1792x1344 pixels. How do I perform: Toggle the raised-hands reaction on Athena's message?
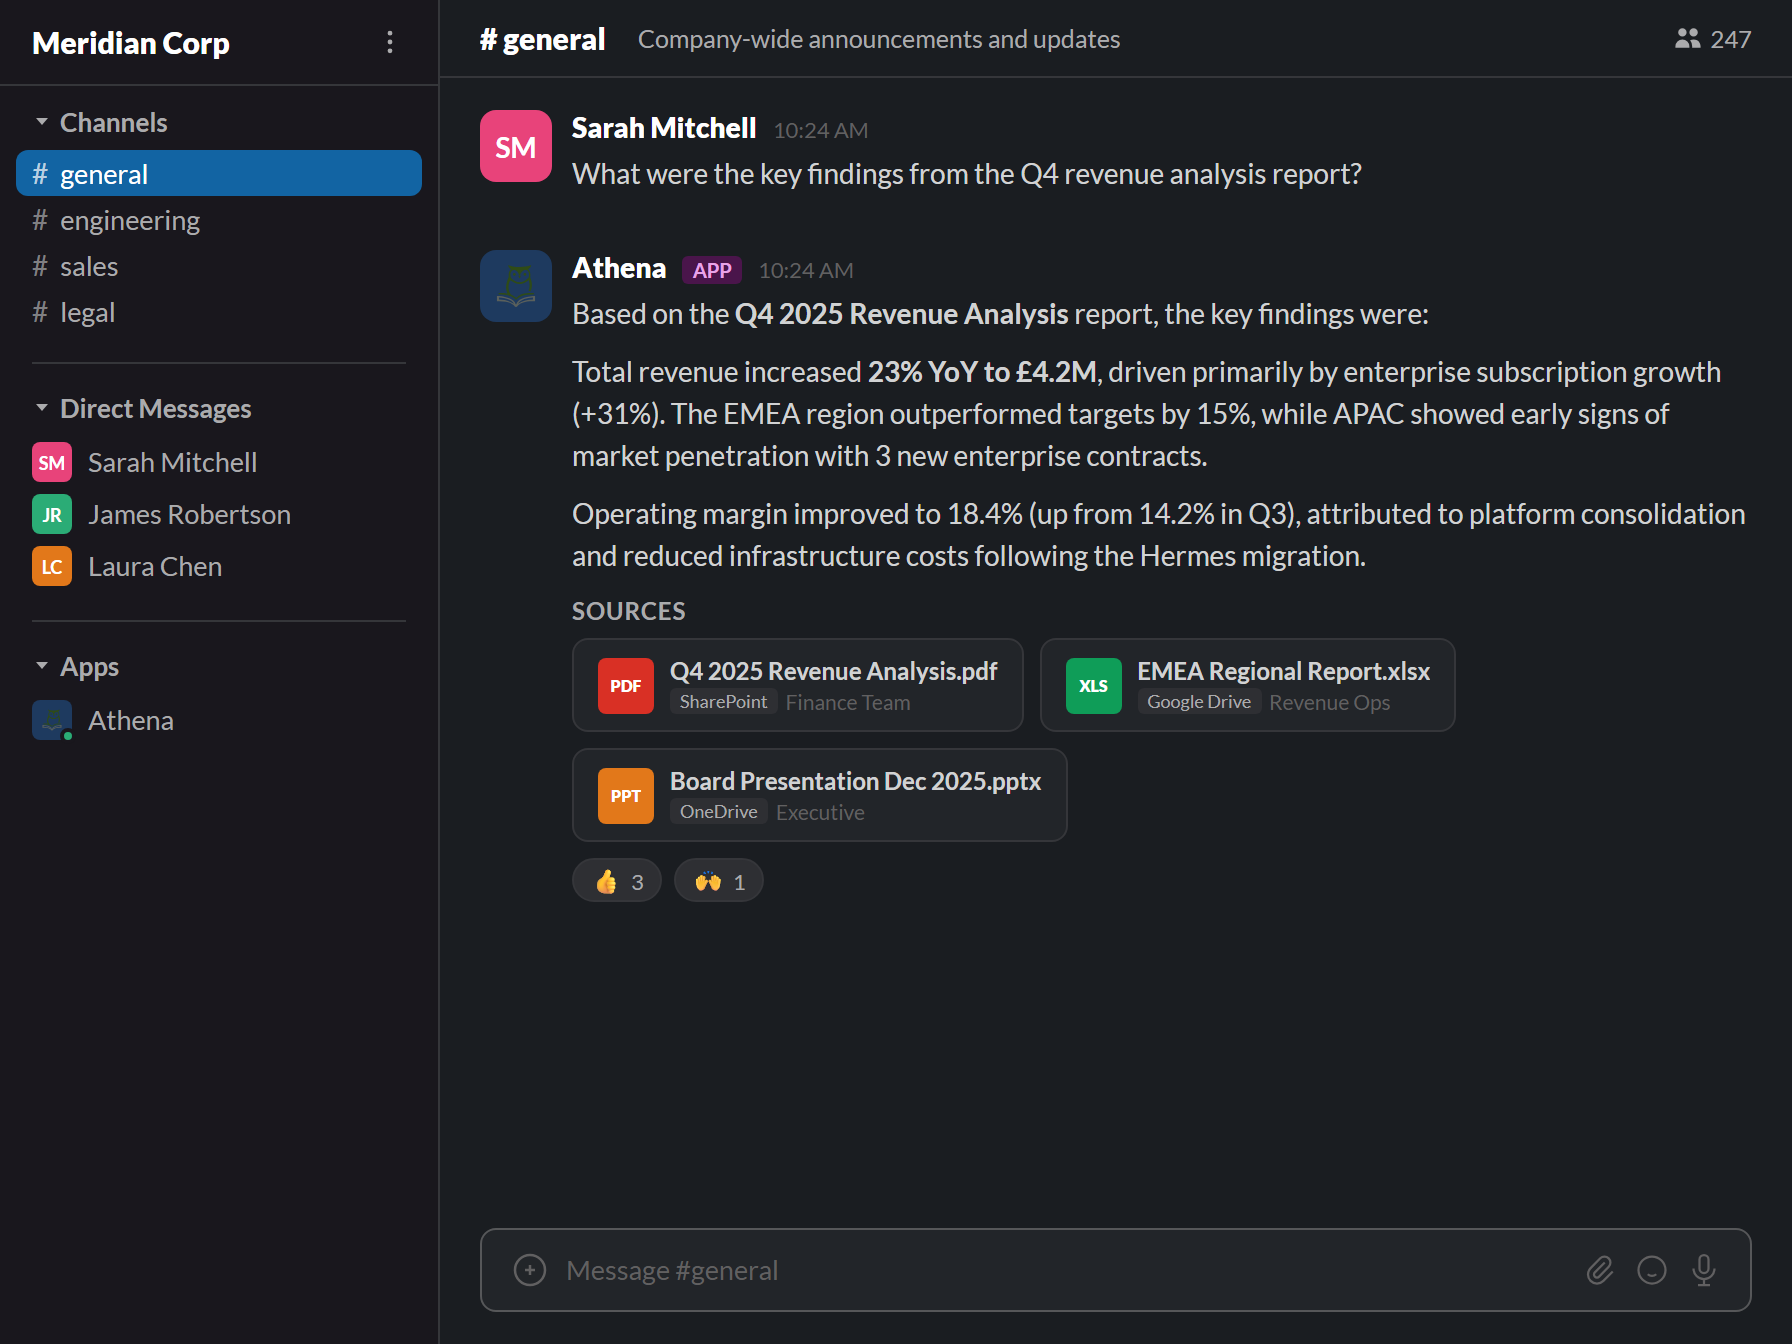point(718,880)
